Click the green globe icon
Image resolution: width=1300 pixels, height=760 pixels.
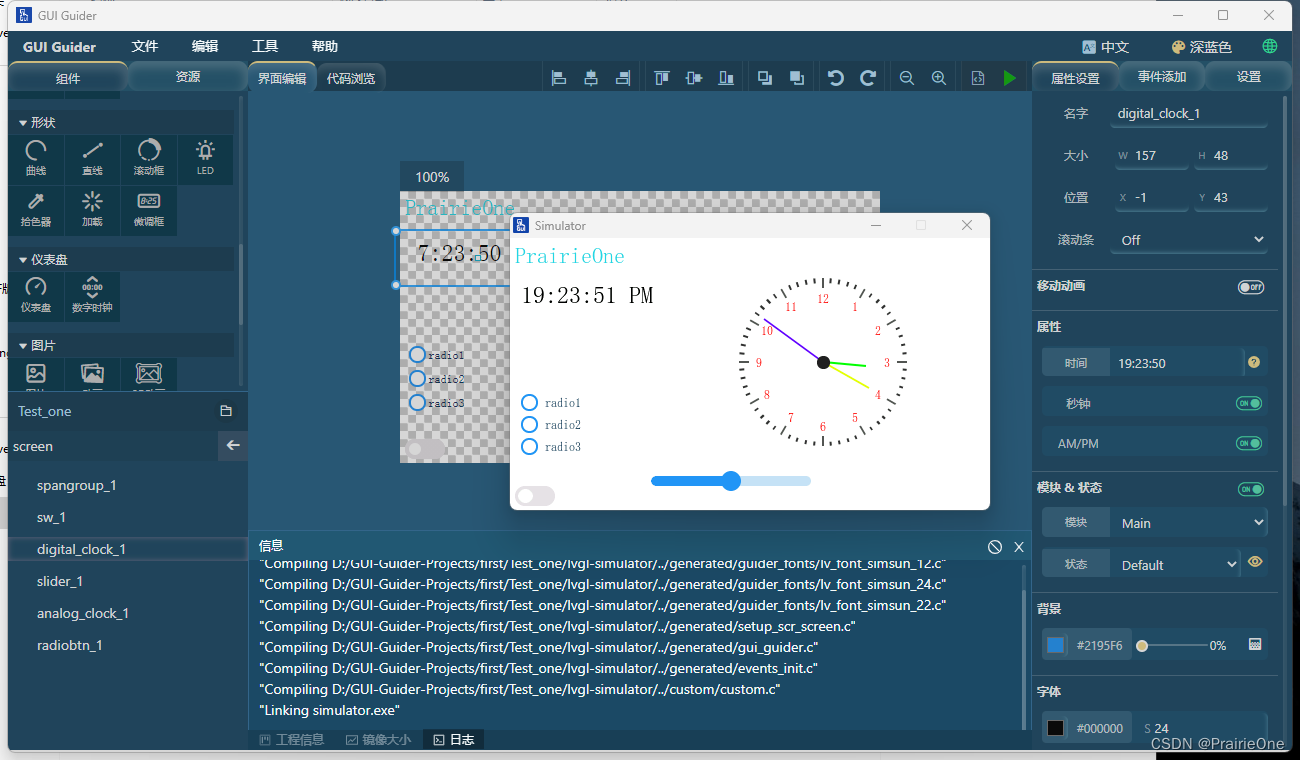pyautogui.click(x=1270, y=46)
